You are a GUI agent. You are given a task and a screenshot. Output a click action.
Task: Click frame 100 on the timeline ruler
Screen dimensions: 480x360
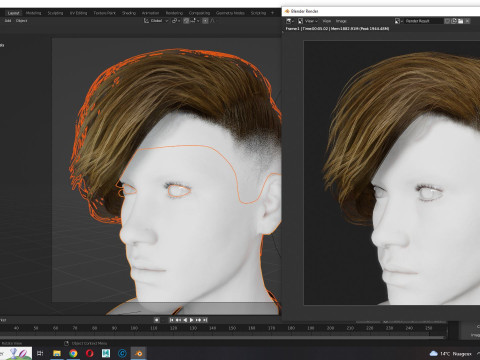[134, 328]
